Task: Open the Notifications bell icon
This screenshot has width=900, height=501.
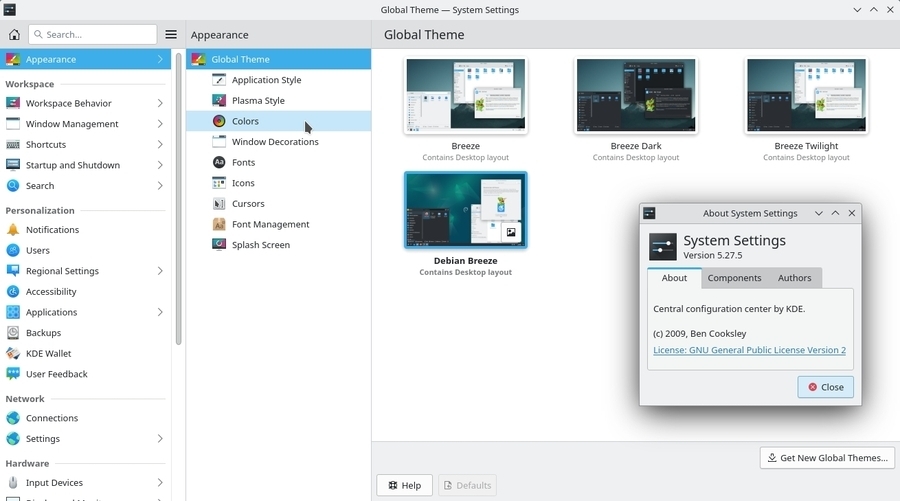Action: tap(13, 230)
